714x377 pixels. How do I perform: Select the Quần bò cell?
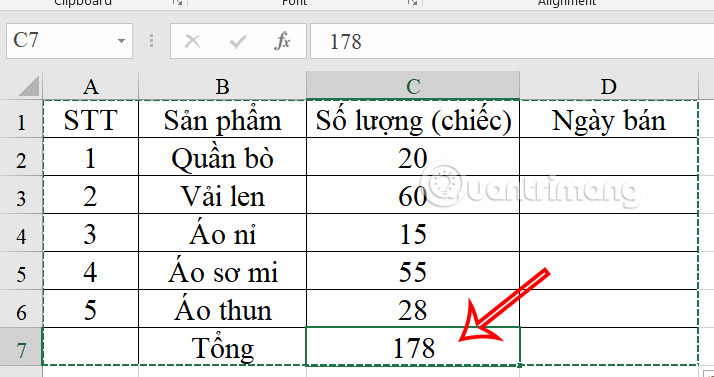(x=222, y=157)
